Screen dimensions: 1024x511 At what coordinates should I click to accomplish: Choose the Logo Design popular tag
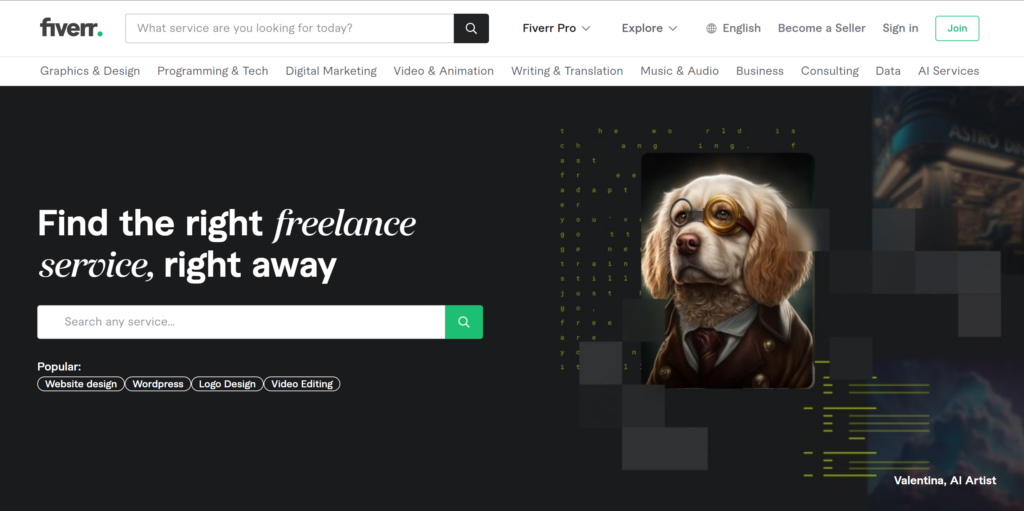click(227, 384)
